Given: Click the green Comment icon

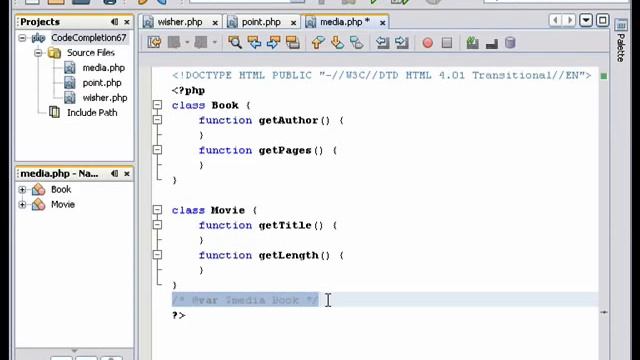Looking at the screenshot, I should (x=472, y=42).
